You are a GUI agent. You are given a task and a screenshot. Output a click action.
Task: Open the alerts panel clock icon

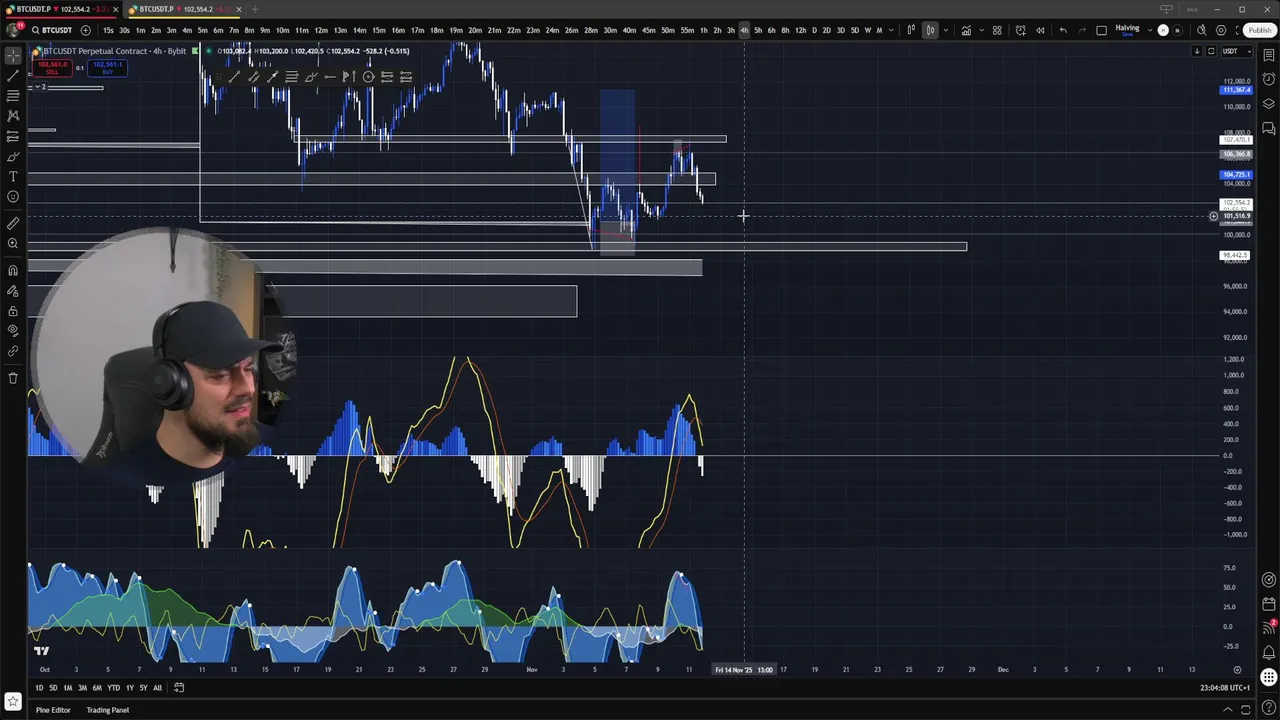pos(1269,79)
